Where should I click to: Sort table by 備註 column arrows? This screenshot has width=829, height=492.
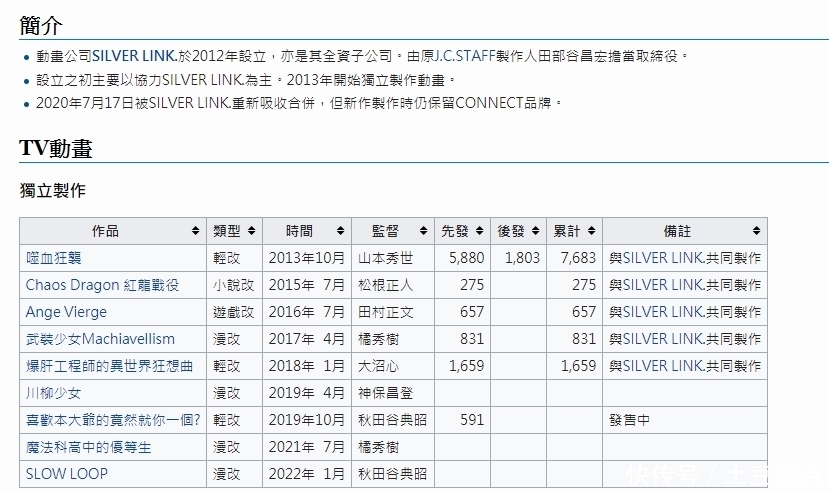tap(757, 231)
